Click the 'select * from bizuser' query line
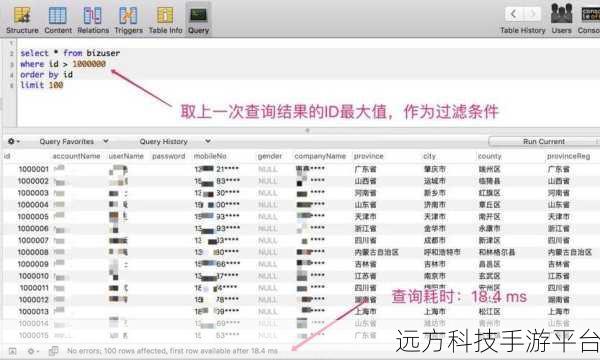 tap(70, 53)
